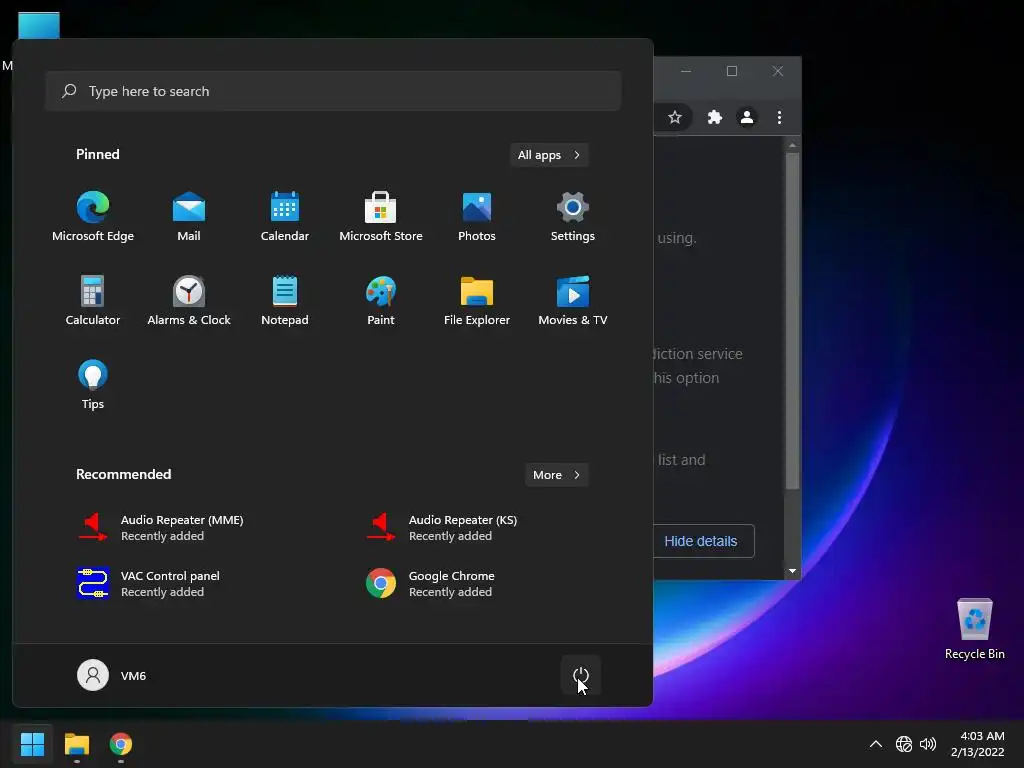The height and width of the screenshot is (768, 1024).
Task: Bookmark page with Chrome star icon
Action: pyautogui.click(x=675, y=117)
